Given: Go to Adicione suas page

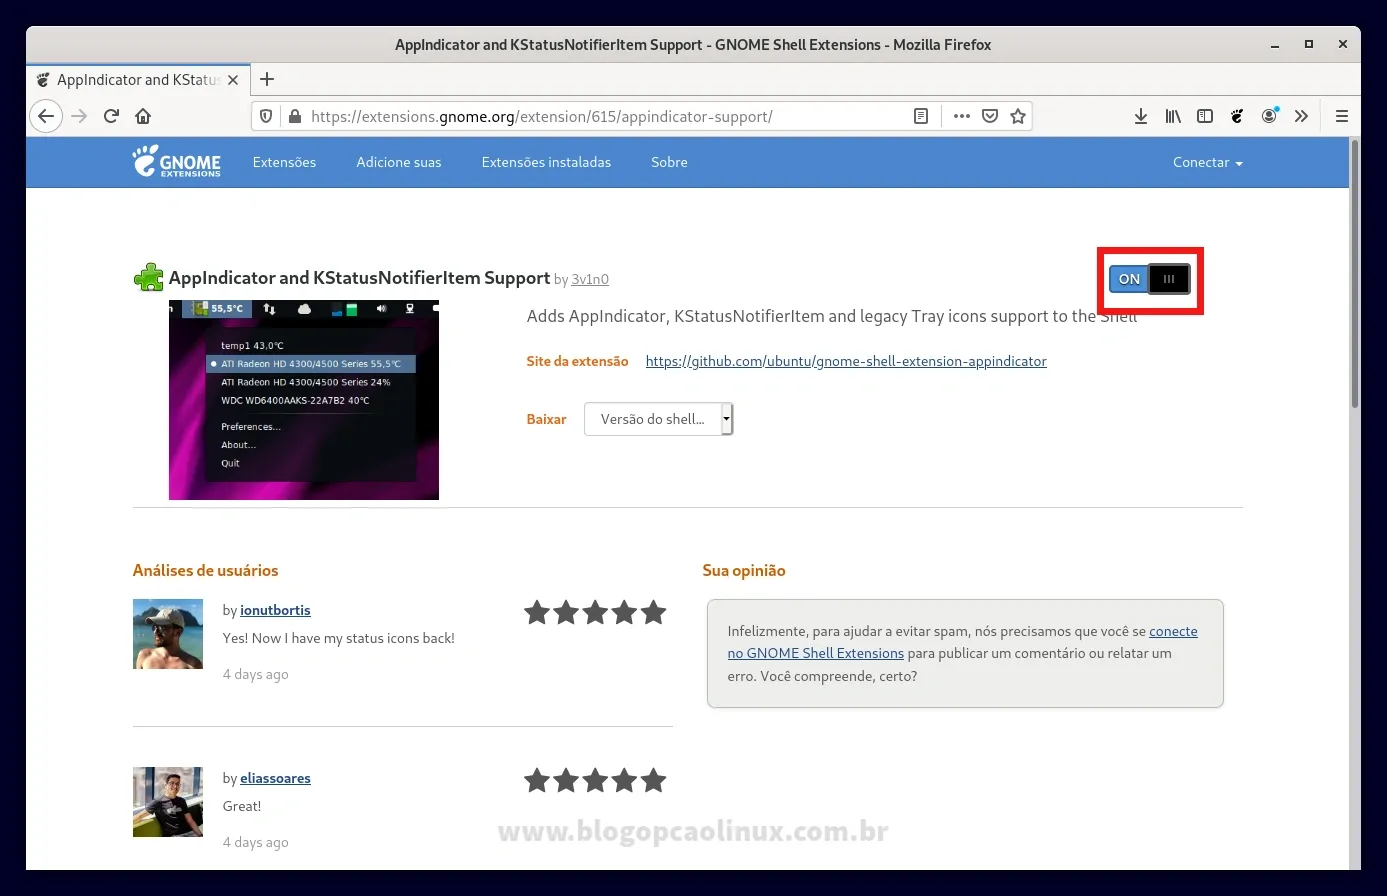Looking at the screenshot, I should point(398,162).
